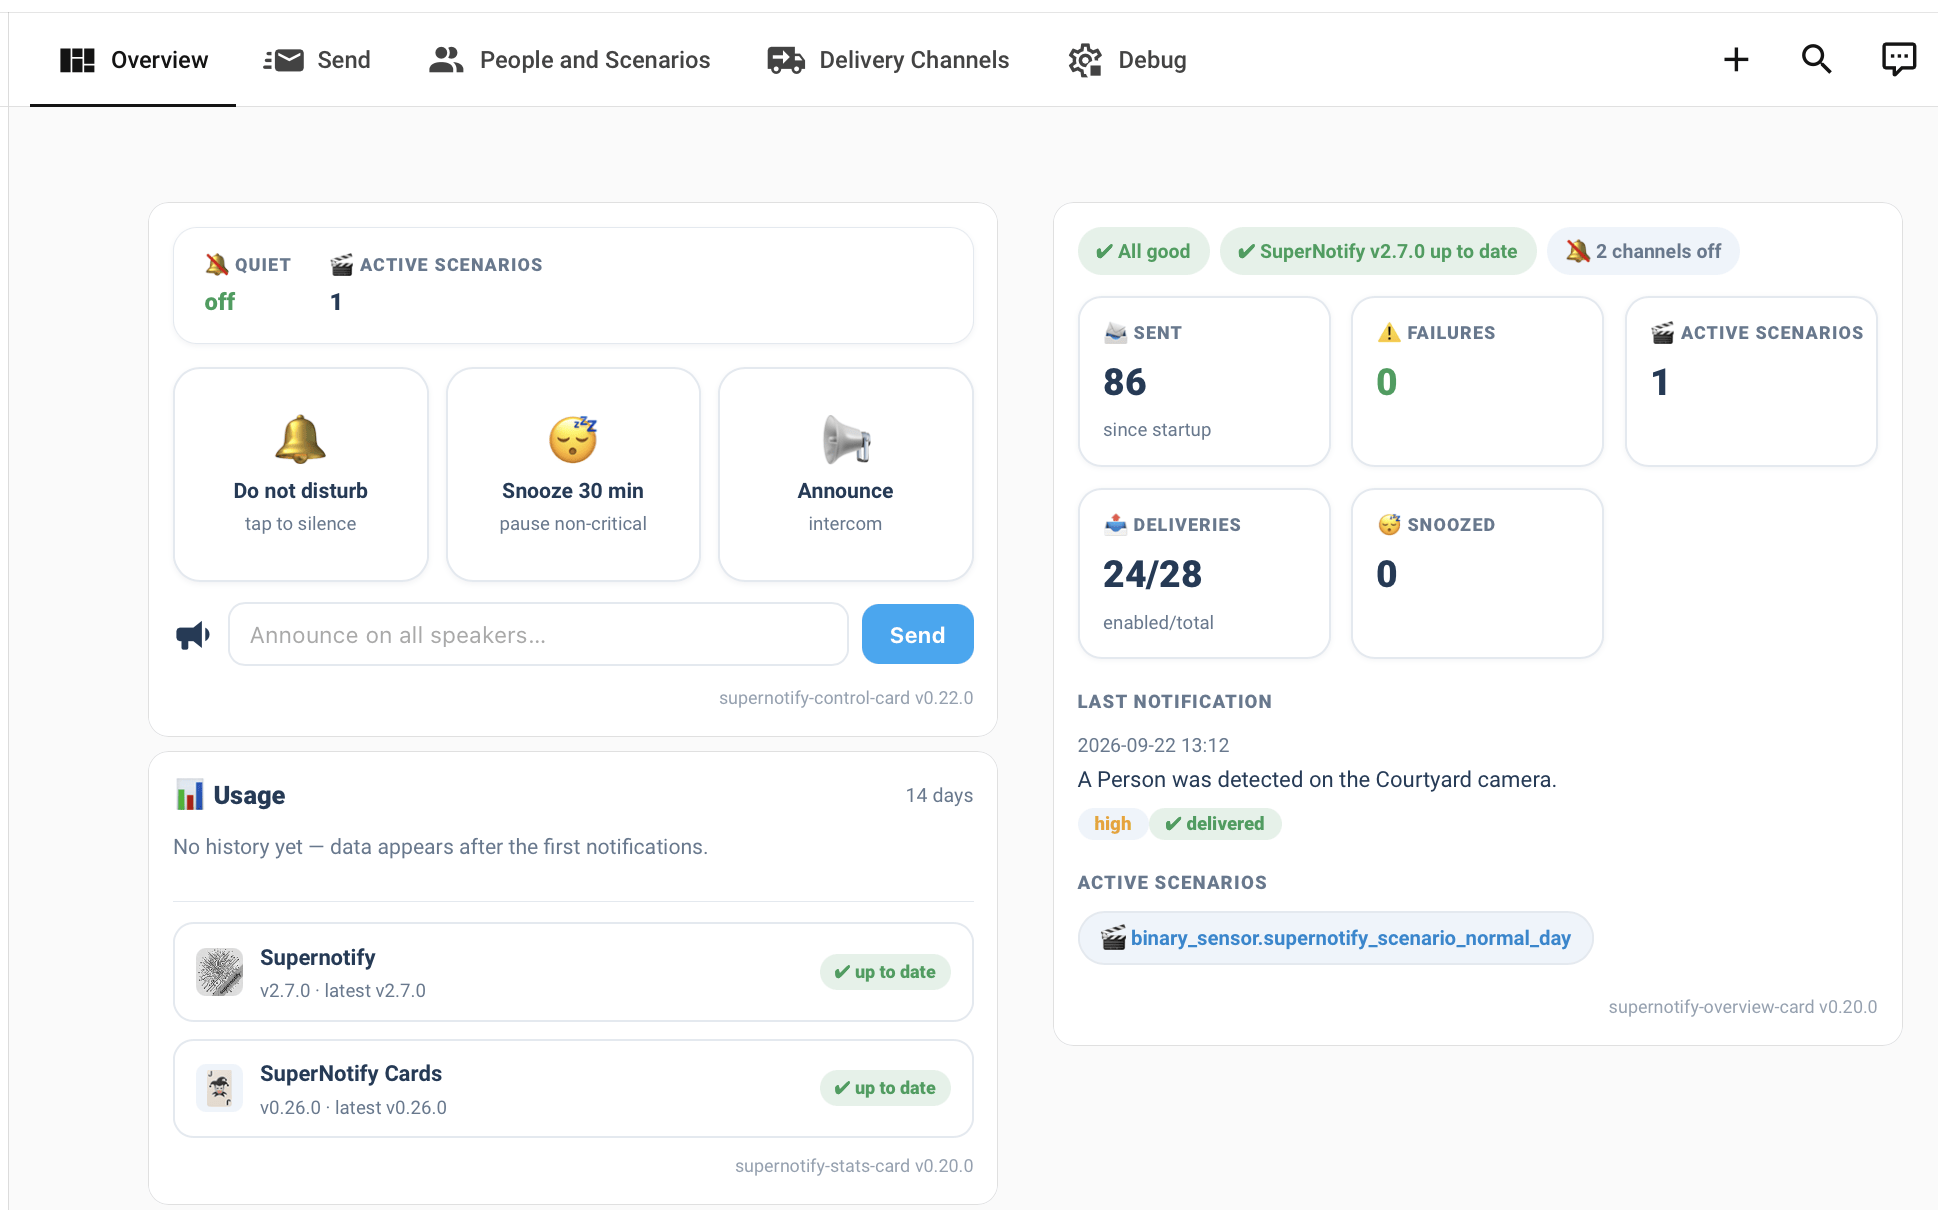Open search with magnifier icon
This screenshot has width=1938, height=1210.
(x=1816, y=60)
